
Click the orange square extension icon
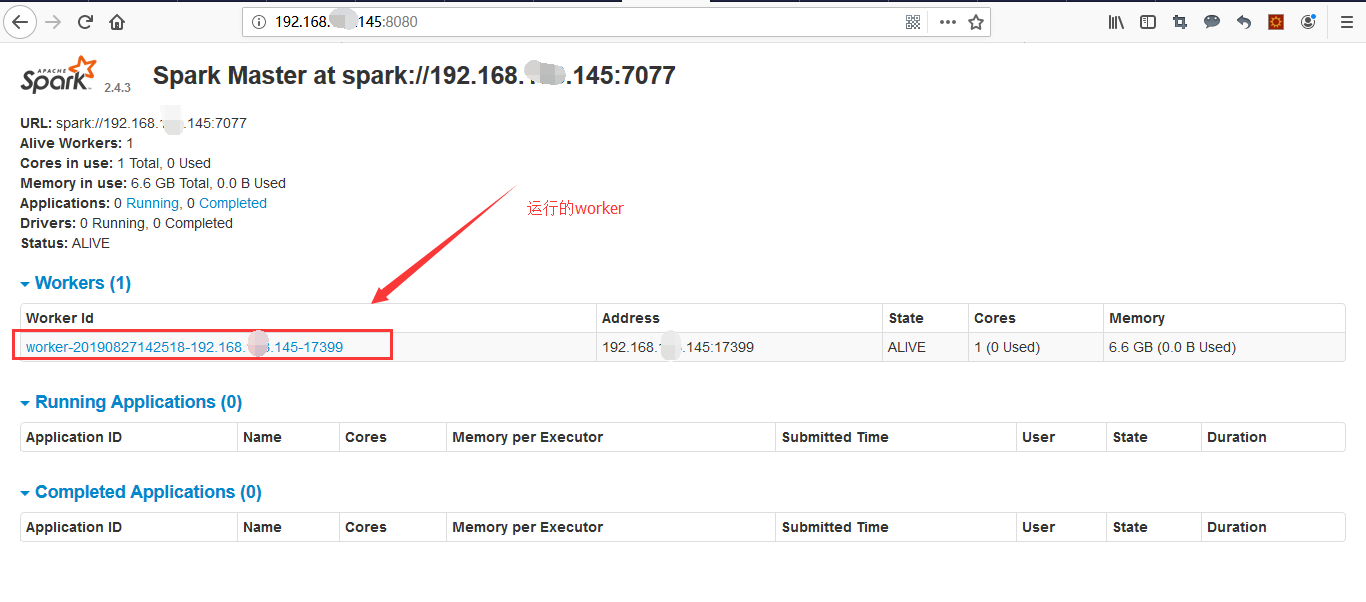point(1276,22)
